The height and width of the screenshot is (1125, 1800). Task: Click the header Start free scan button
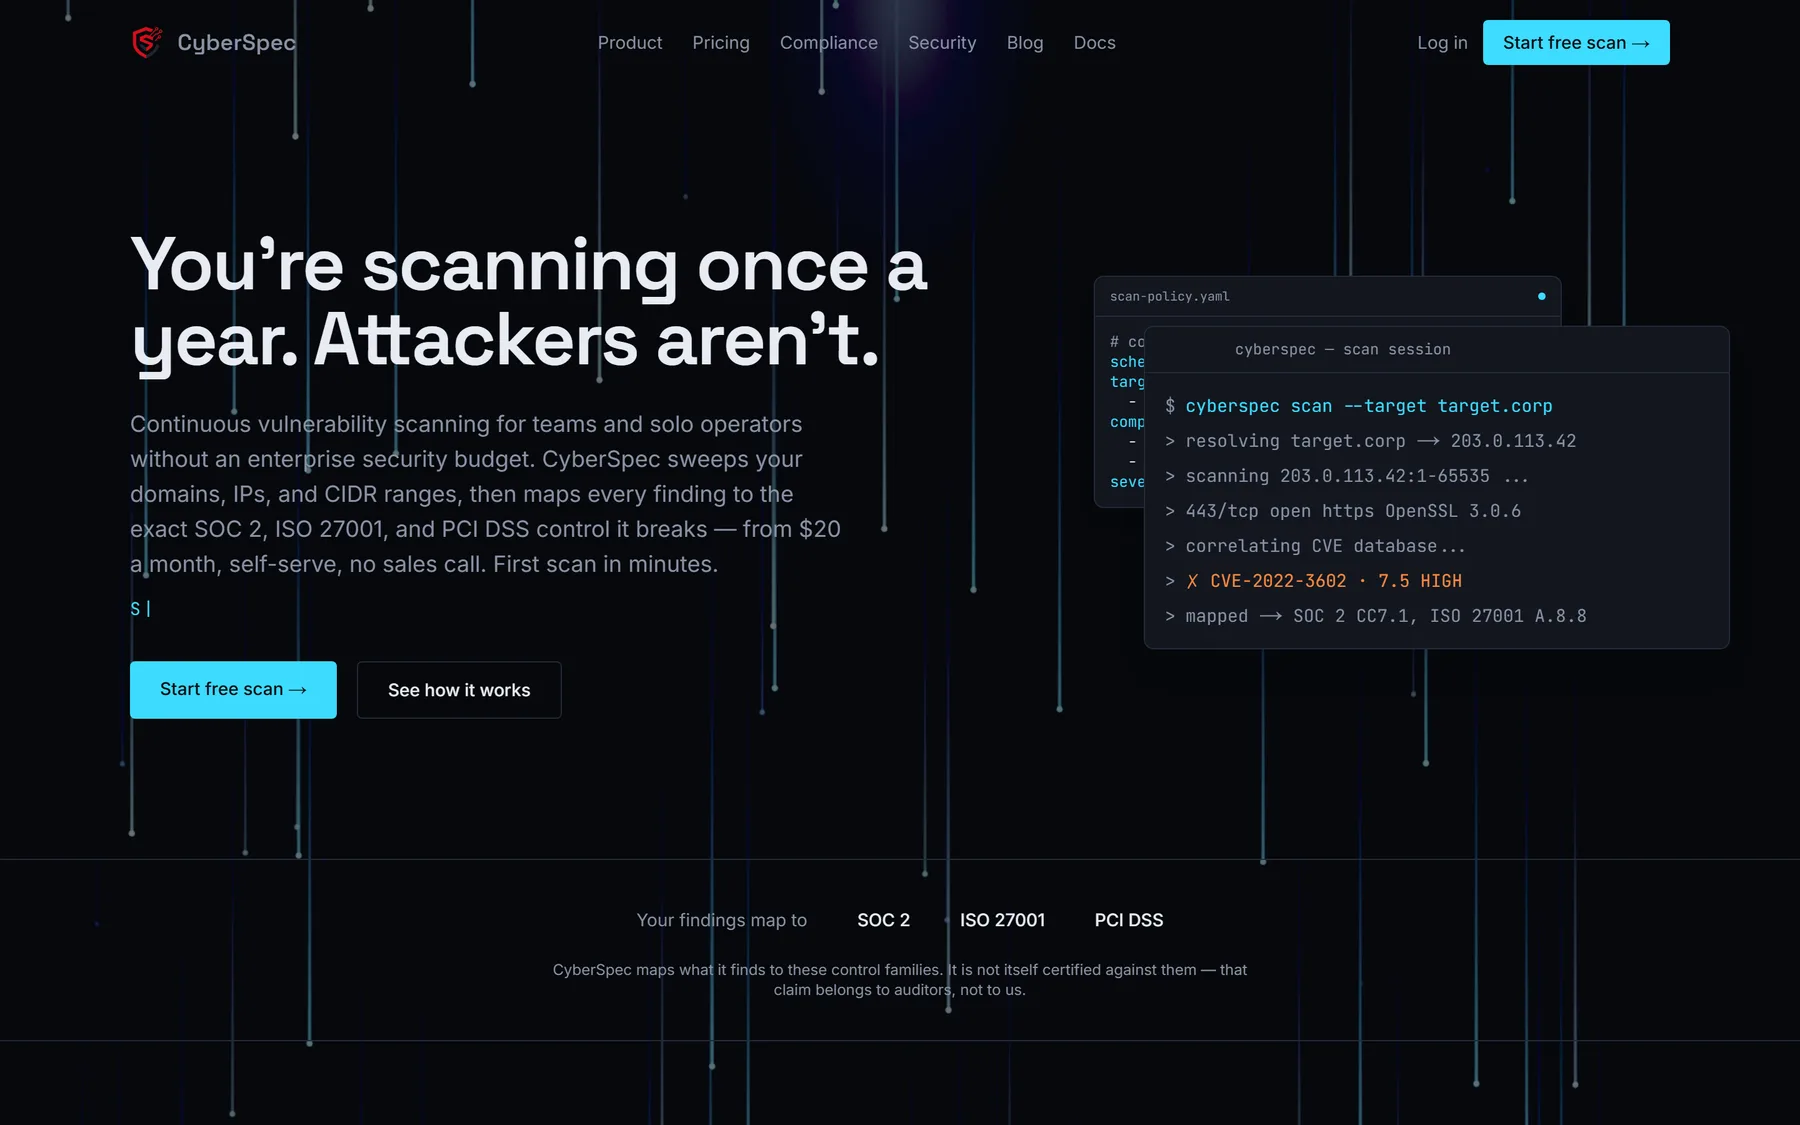pos(1576,42)
